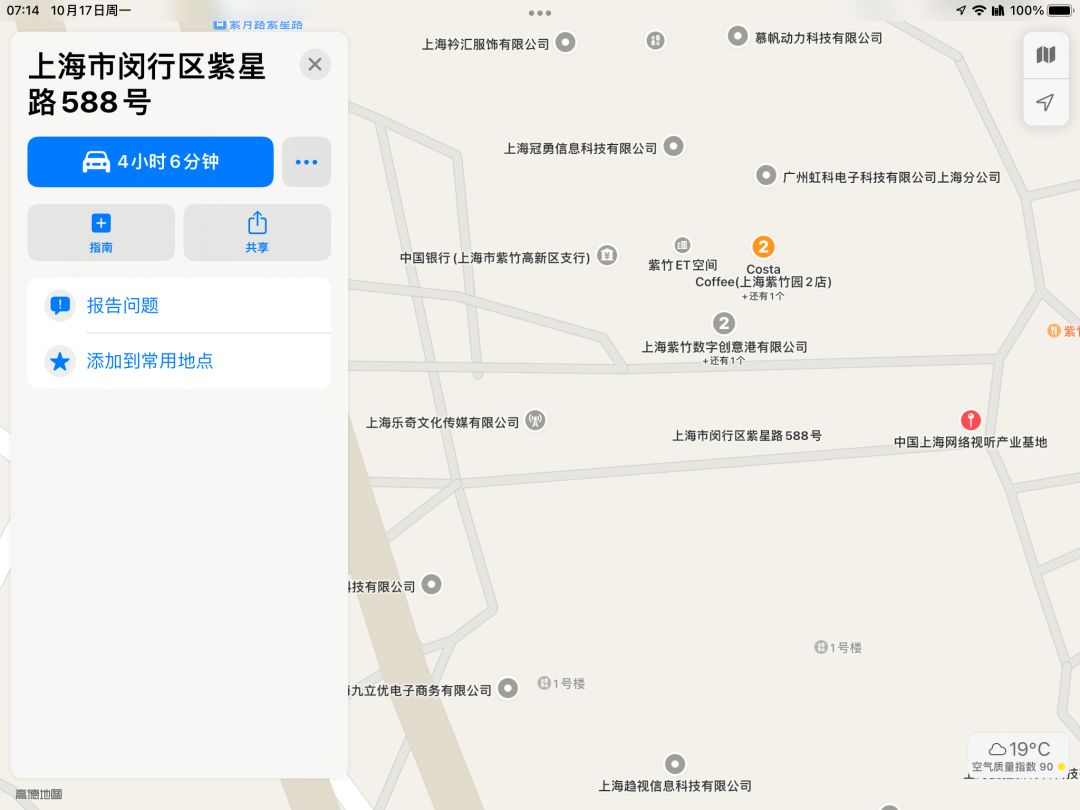Select the 紫竹ET空间 building marker
Image resolution: width=1080 pixels, height=810 pixels.
pyautogui.click(x=682, y=245)
